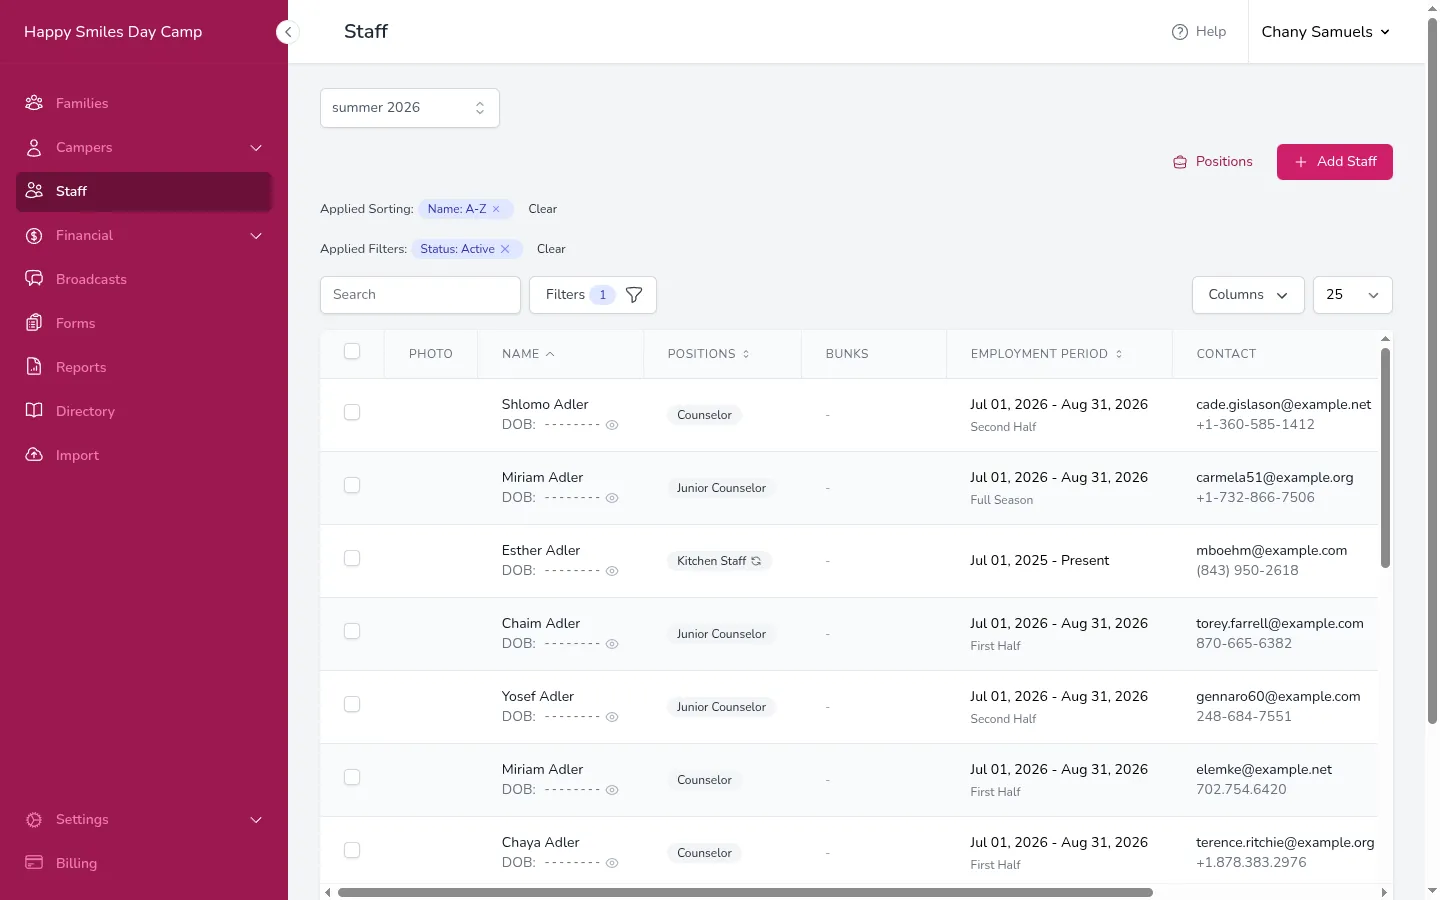The height and width of the screenshot is (900, 1440).
Task: Click the Families sidebar icon
Action: (34, 103)
